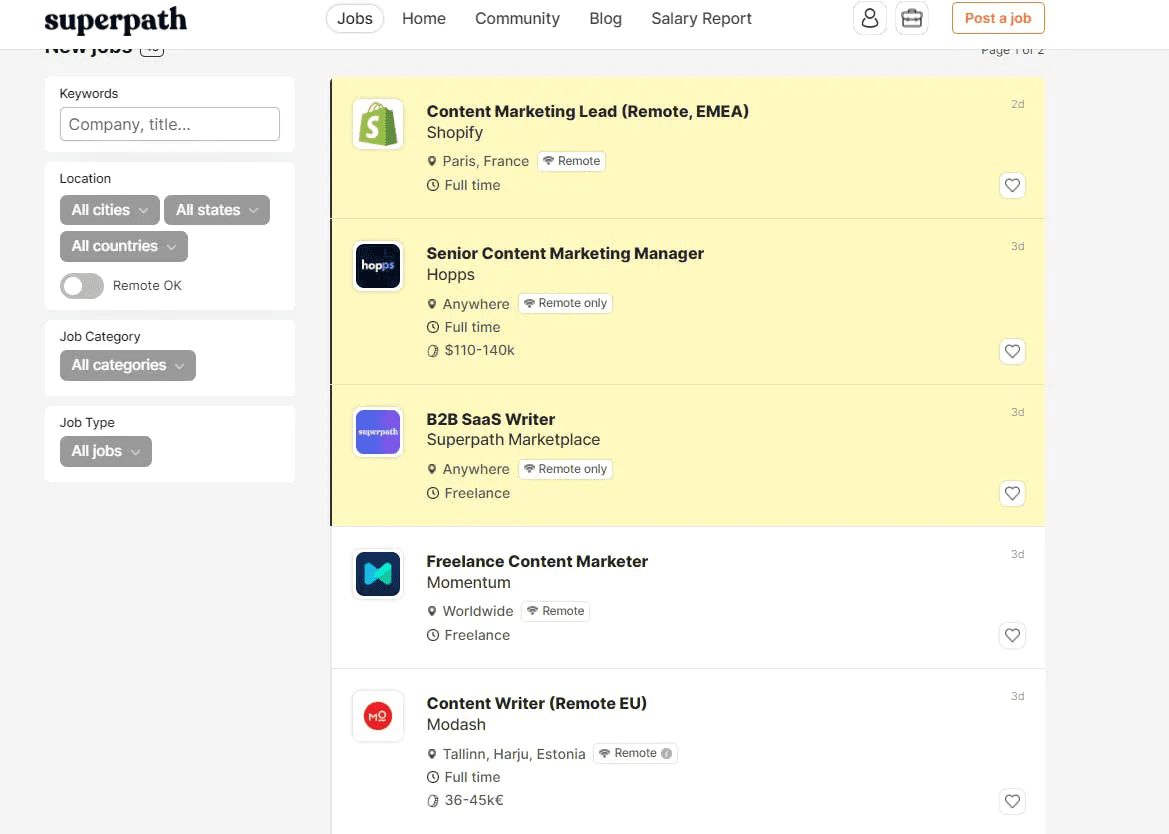Screen dimensions: 1169x834
Task: Click the clock icon beside Momentum Freelance
Action: 432,635
